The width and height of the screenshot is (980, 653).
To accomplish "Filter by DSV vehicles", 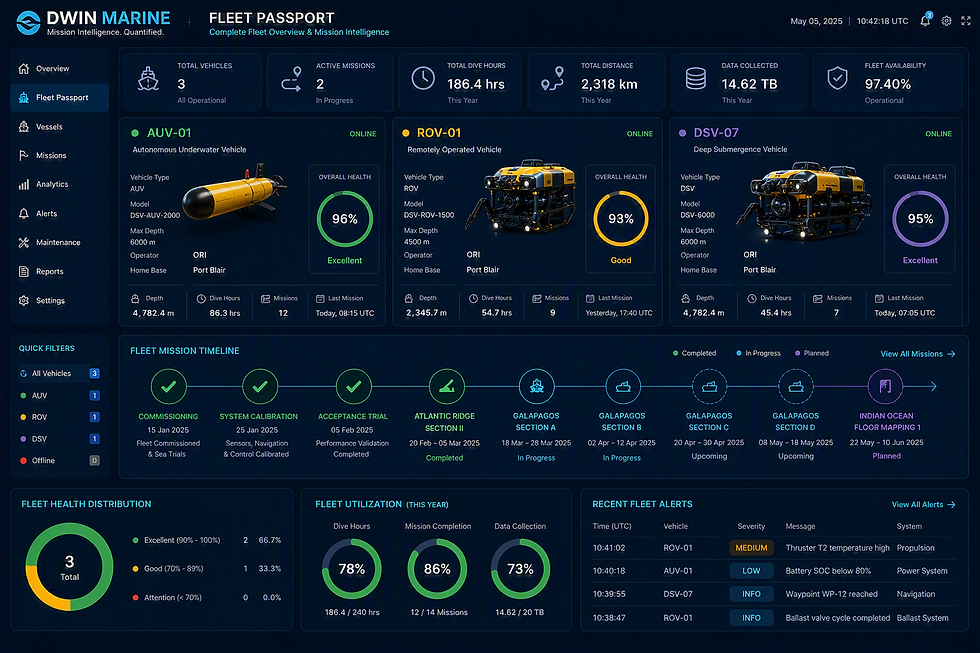I will pyautogui.click(x=59, y=439).
